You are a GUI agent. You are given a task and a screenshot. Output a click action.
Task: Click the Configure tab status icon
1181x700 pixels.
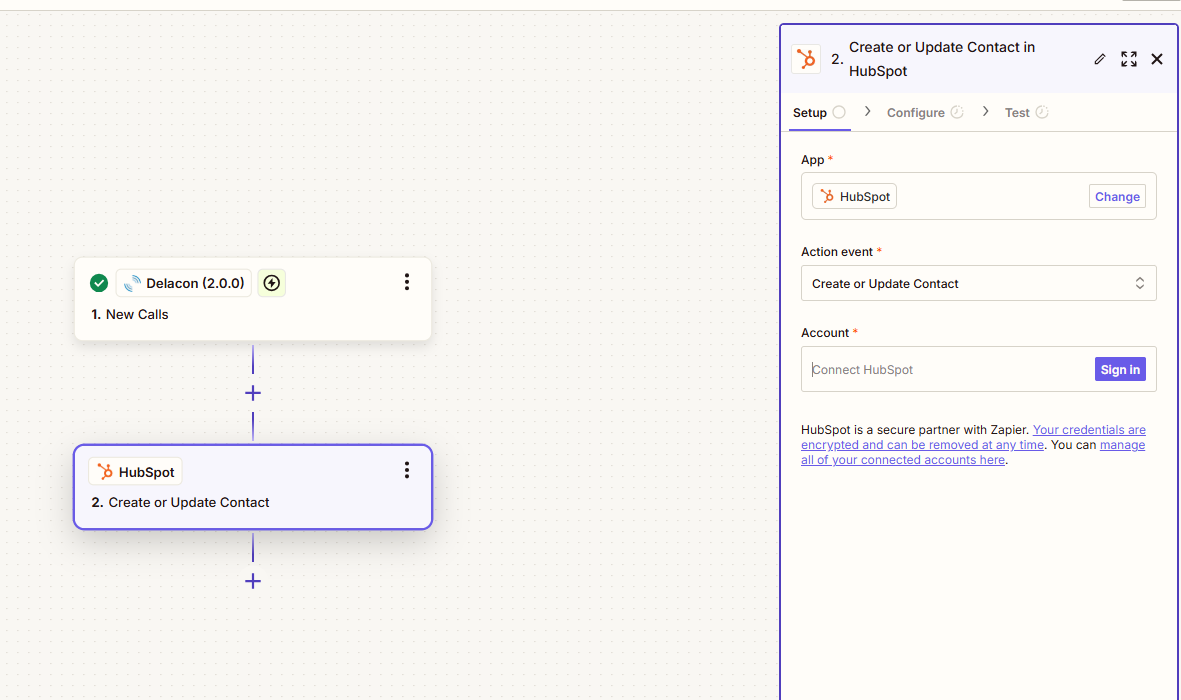coord(957,112)
